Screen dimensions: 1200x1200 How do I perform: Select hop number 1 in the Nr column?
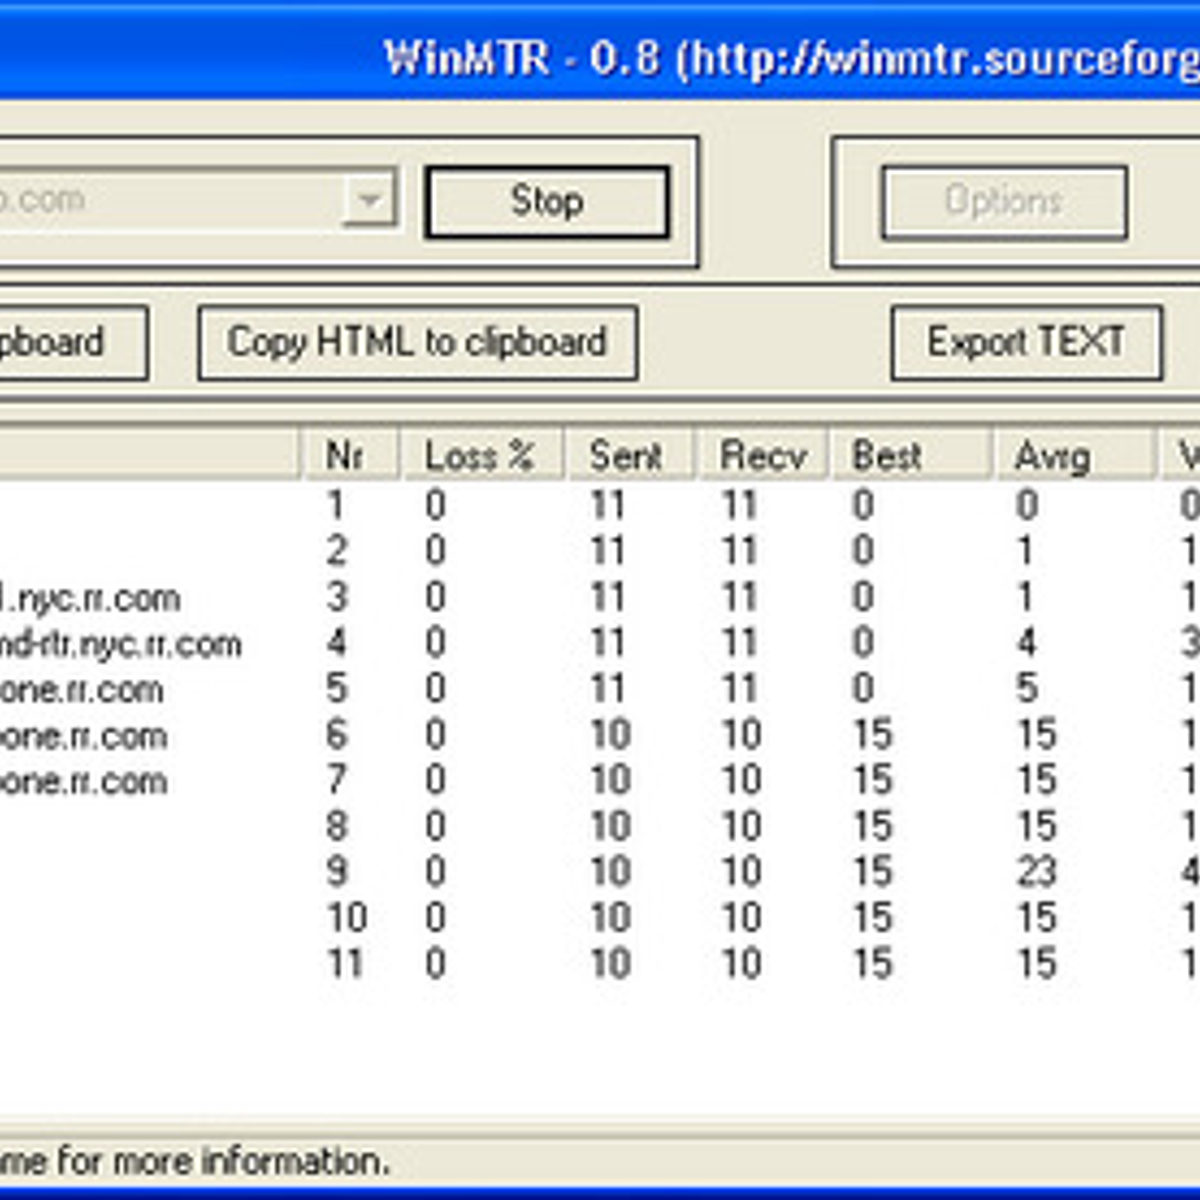coord(336,505)
